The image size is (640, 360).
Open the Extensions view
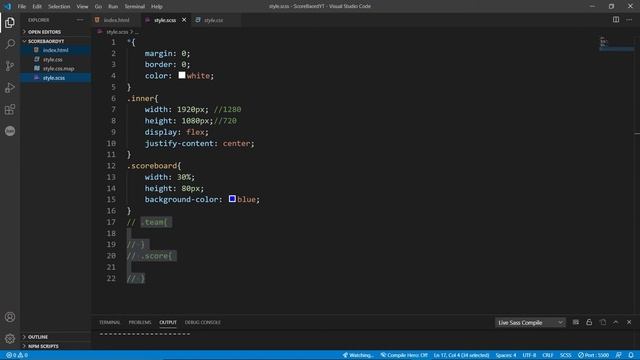click(x=10, y=109)
